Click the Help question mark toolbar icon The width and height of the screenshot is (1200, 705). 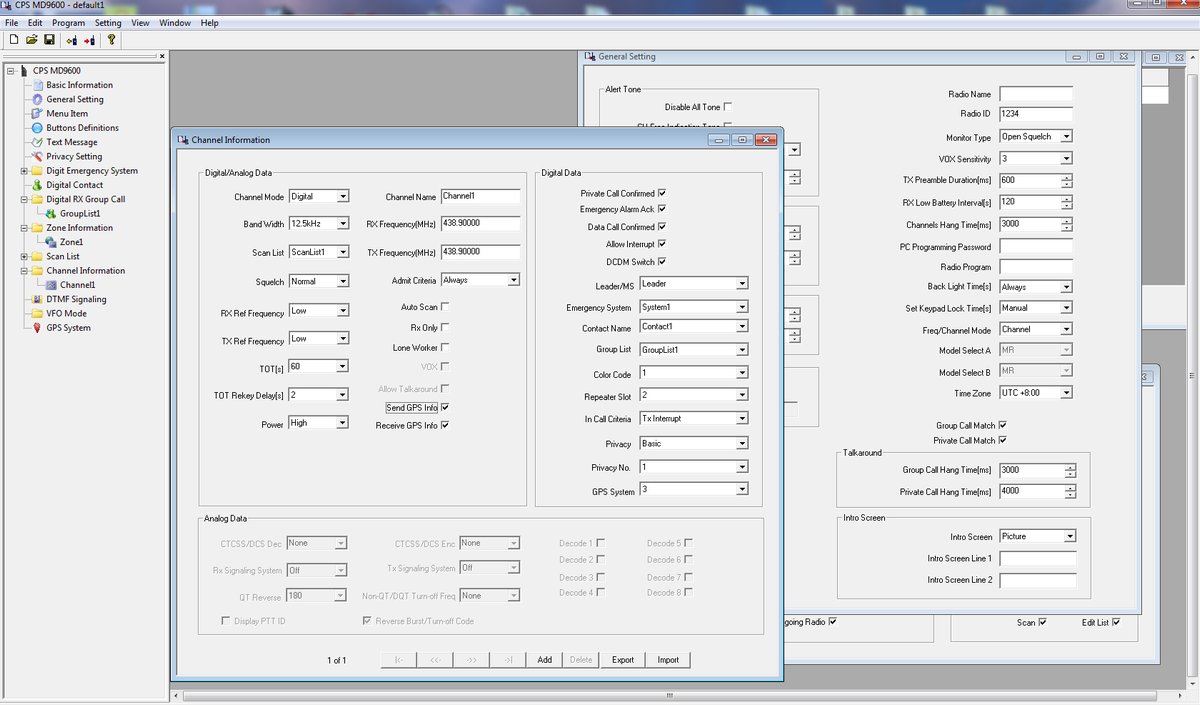click(x=111, y=40)
